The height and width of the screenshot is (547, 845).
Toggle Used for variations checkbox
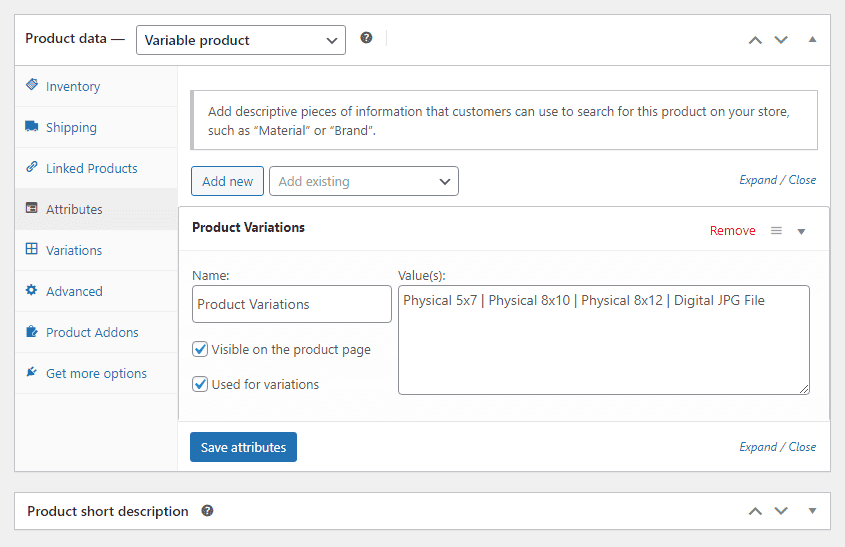click(x=200, y=384)
